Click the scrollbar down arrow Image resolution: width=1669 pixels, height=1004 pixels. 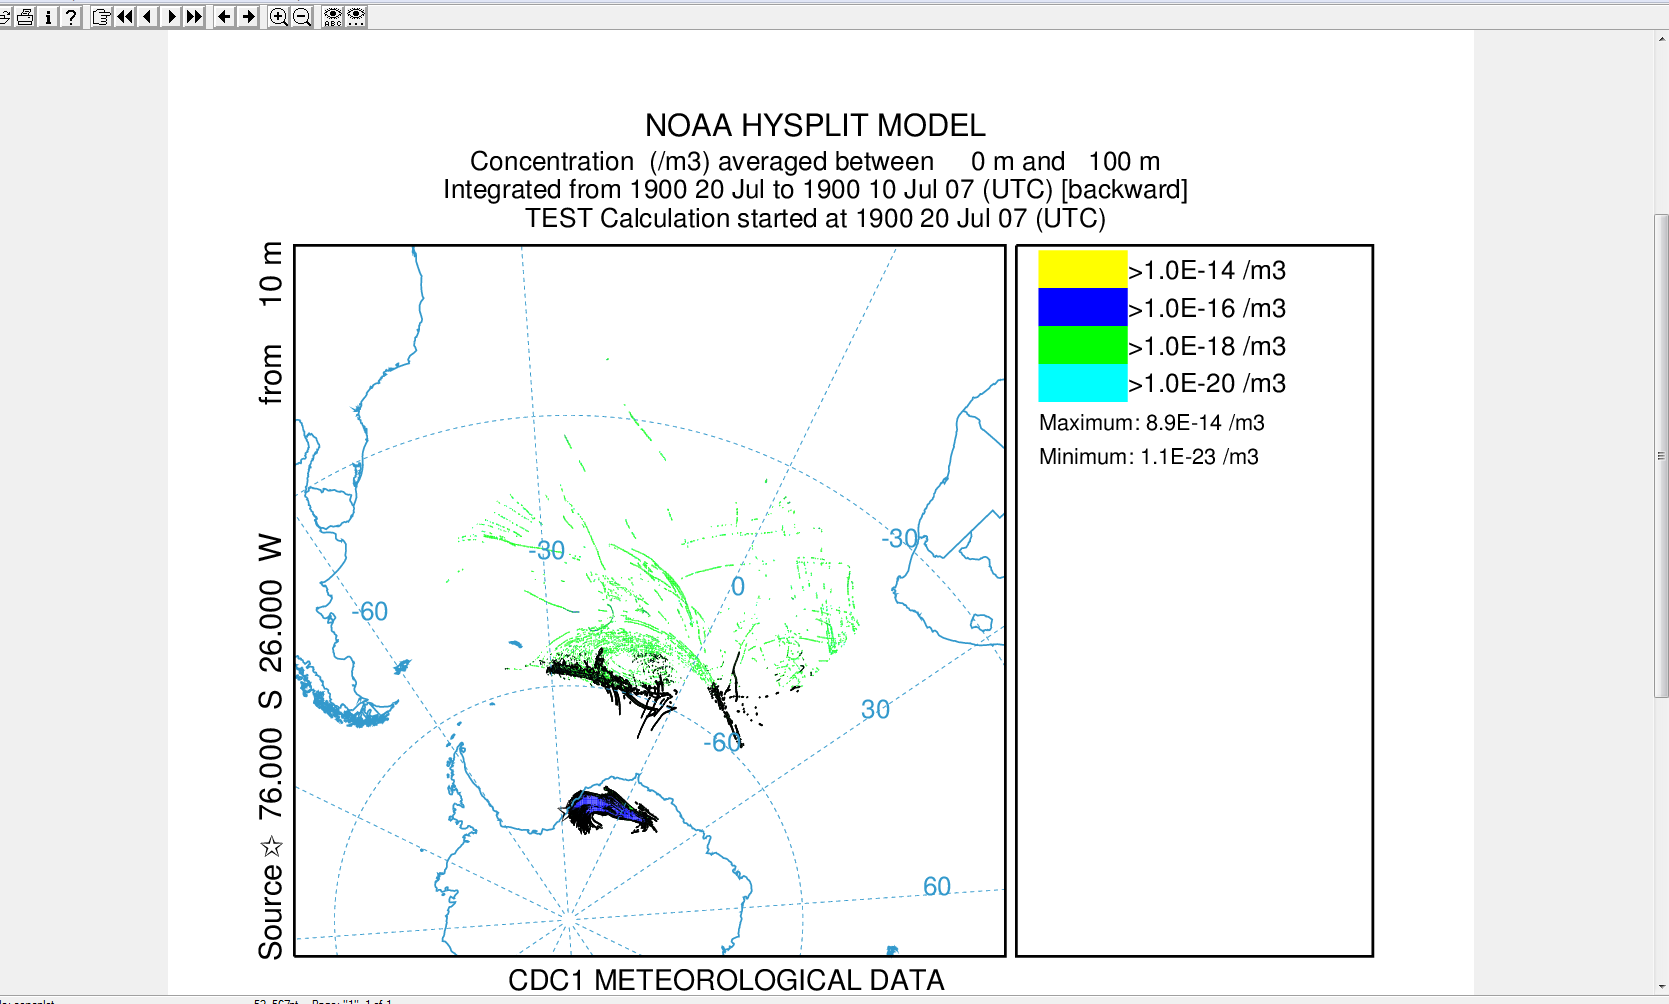[x=1661, y=987]
